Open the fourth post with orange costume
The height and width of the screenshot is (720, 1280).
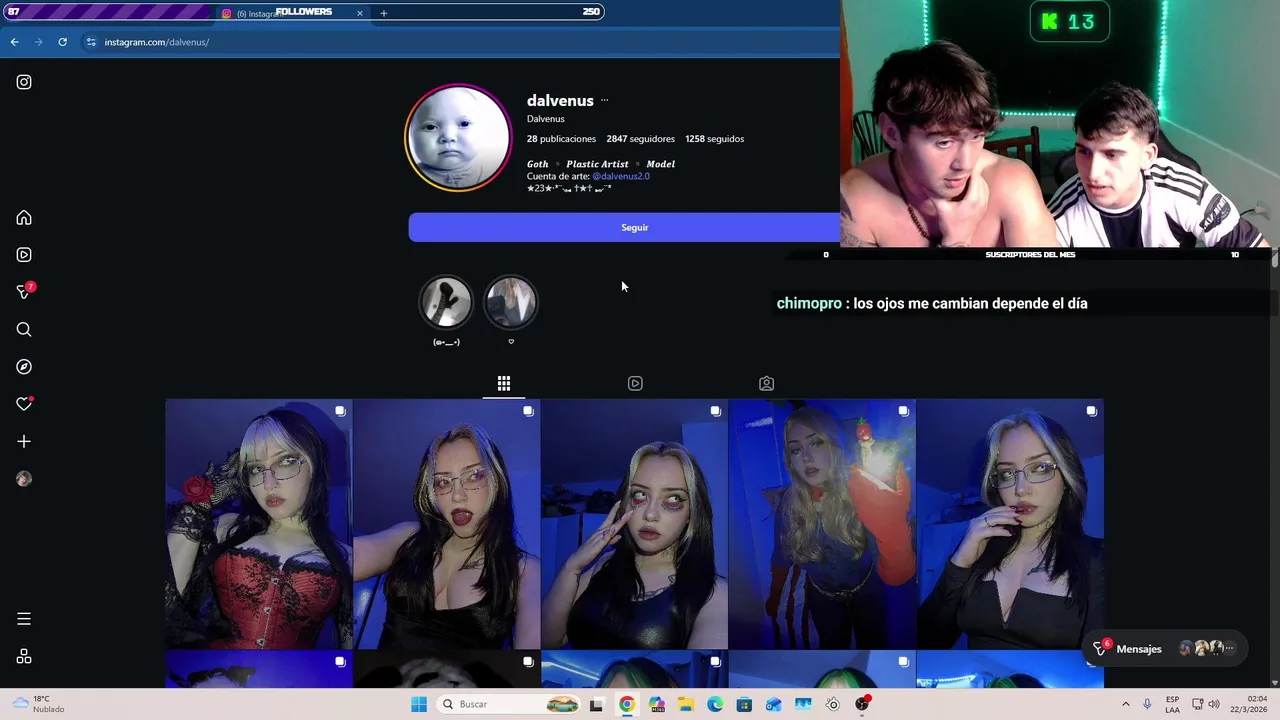pyautogui.click(x=822, y=524)
